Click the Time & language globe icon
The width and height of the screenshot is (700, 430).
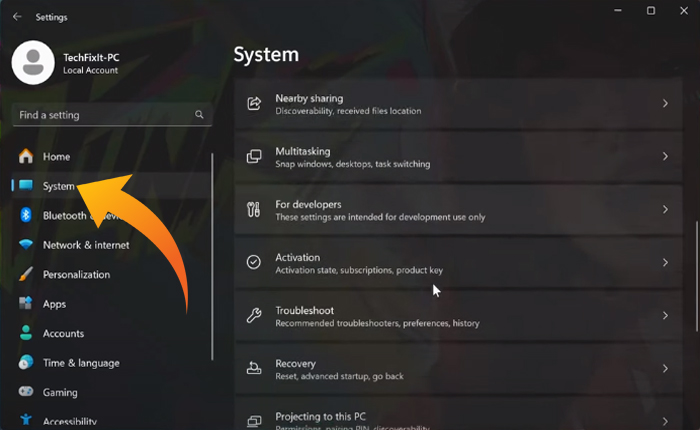point(25,363)
